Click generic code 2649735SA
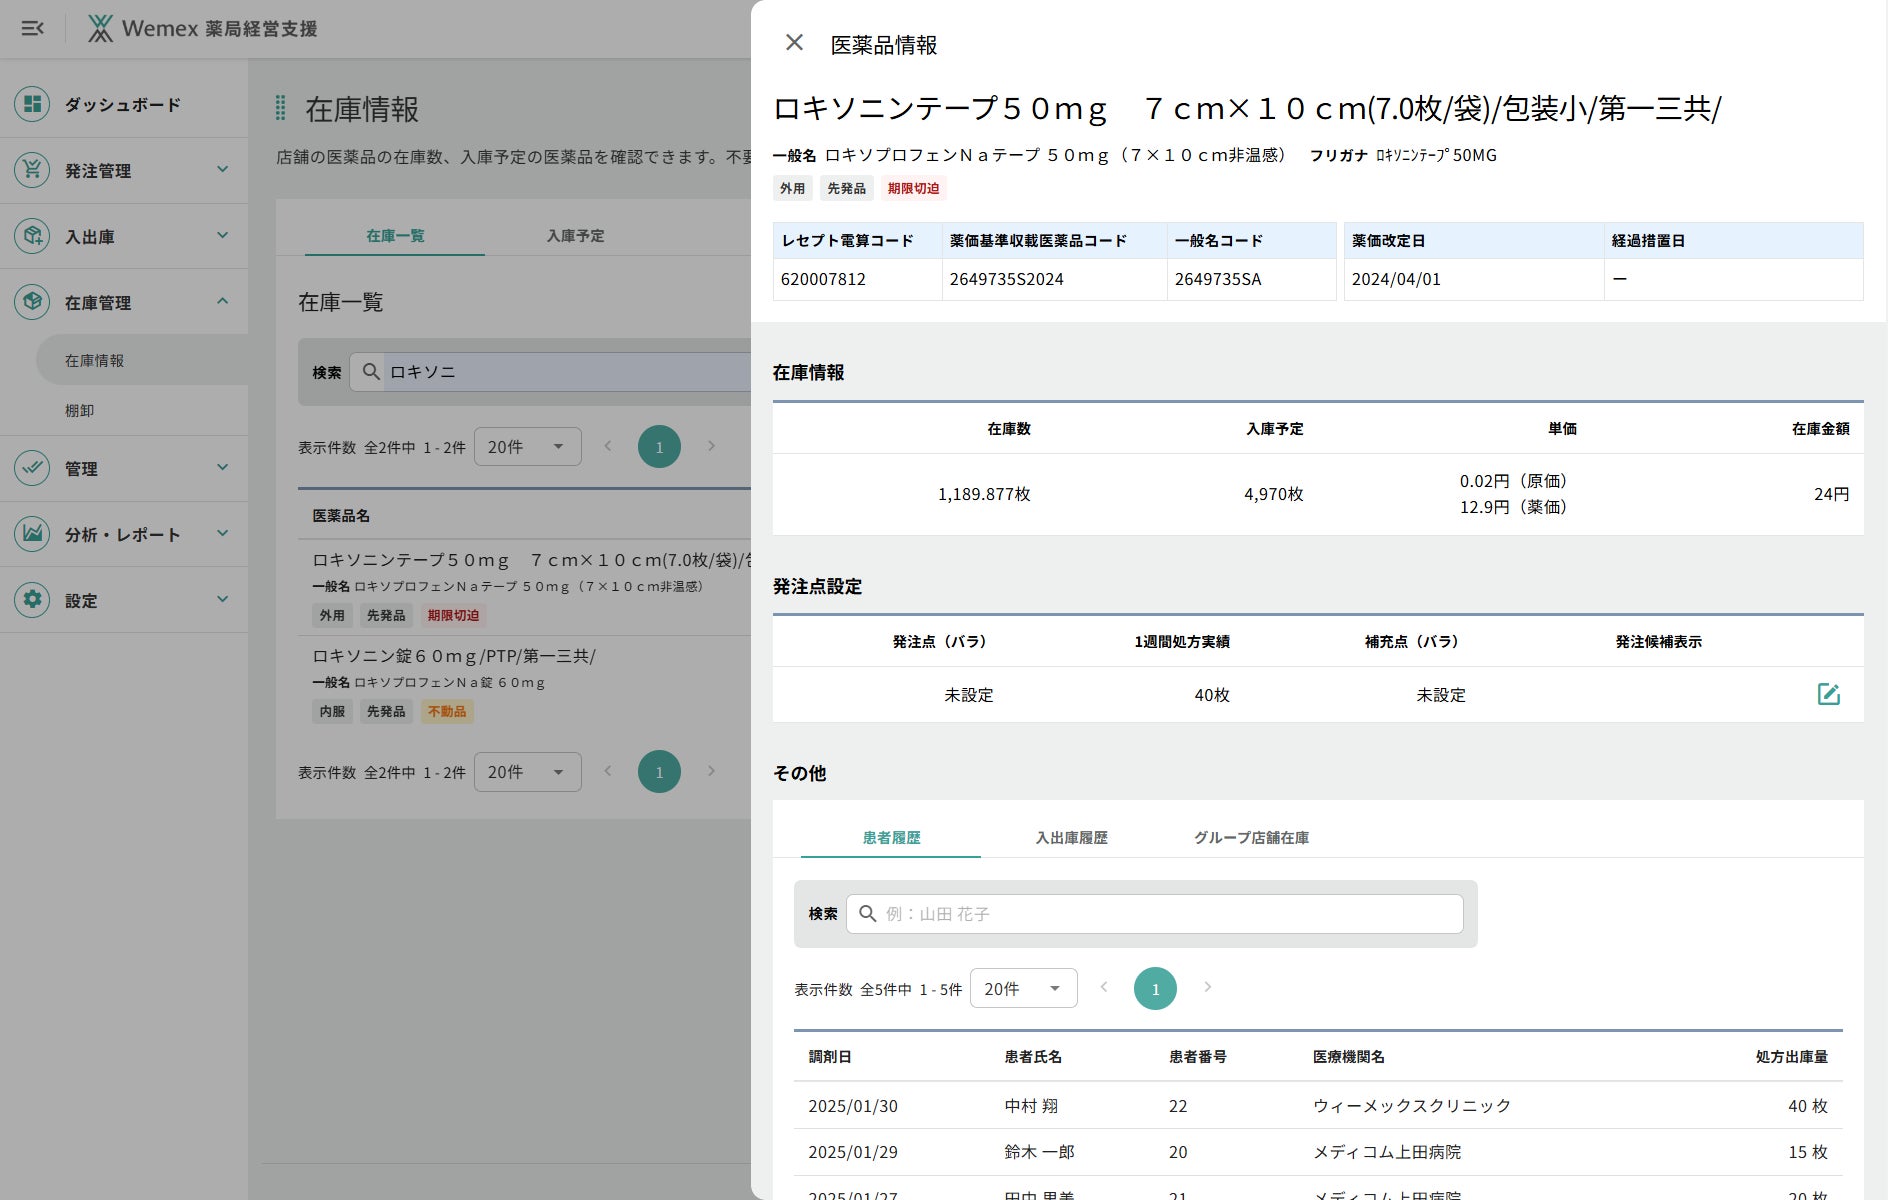The width and height of the screenshot is (1888, 1200). pos(1218,280)
